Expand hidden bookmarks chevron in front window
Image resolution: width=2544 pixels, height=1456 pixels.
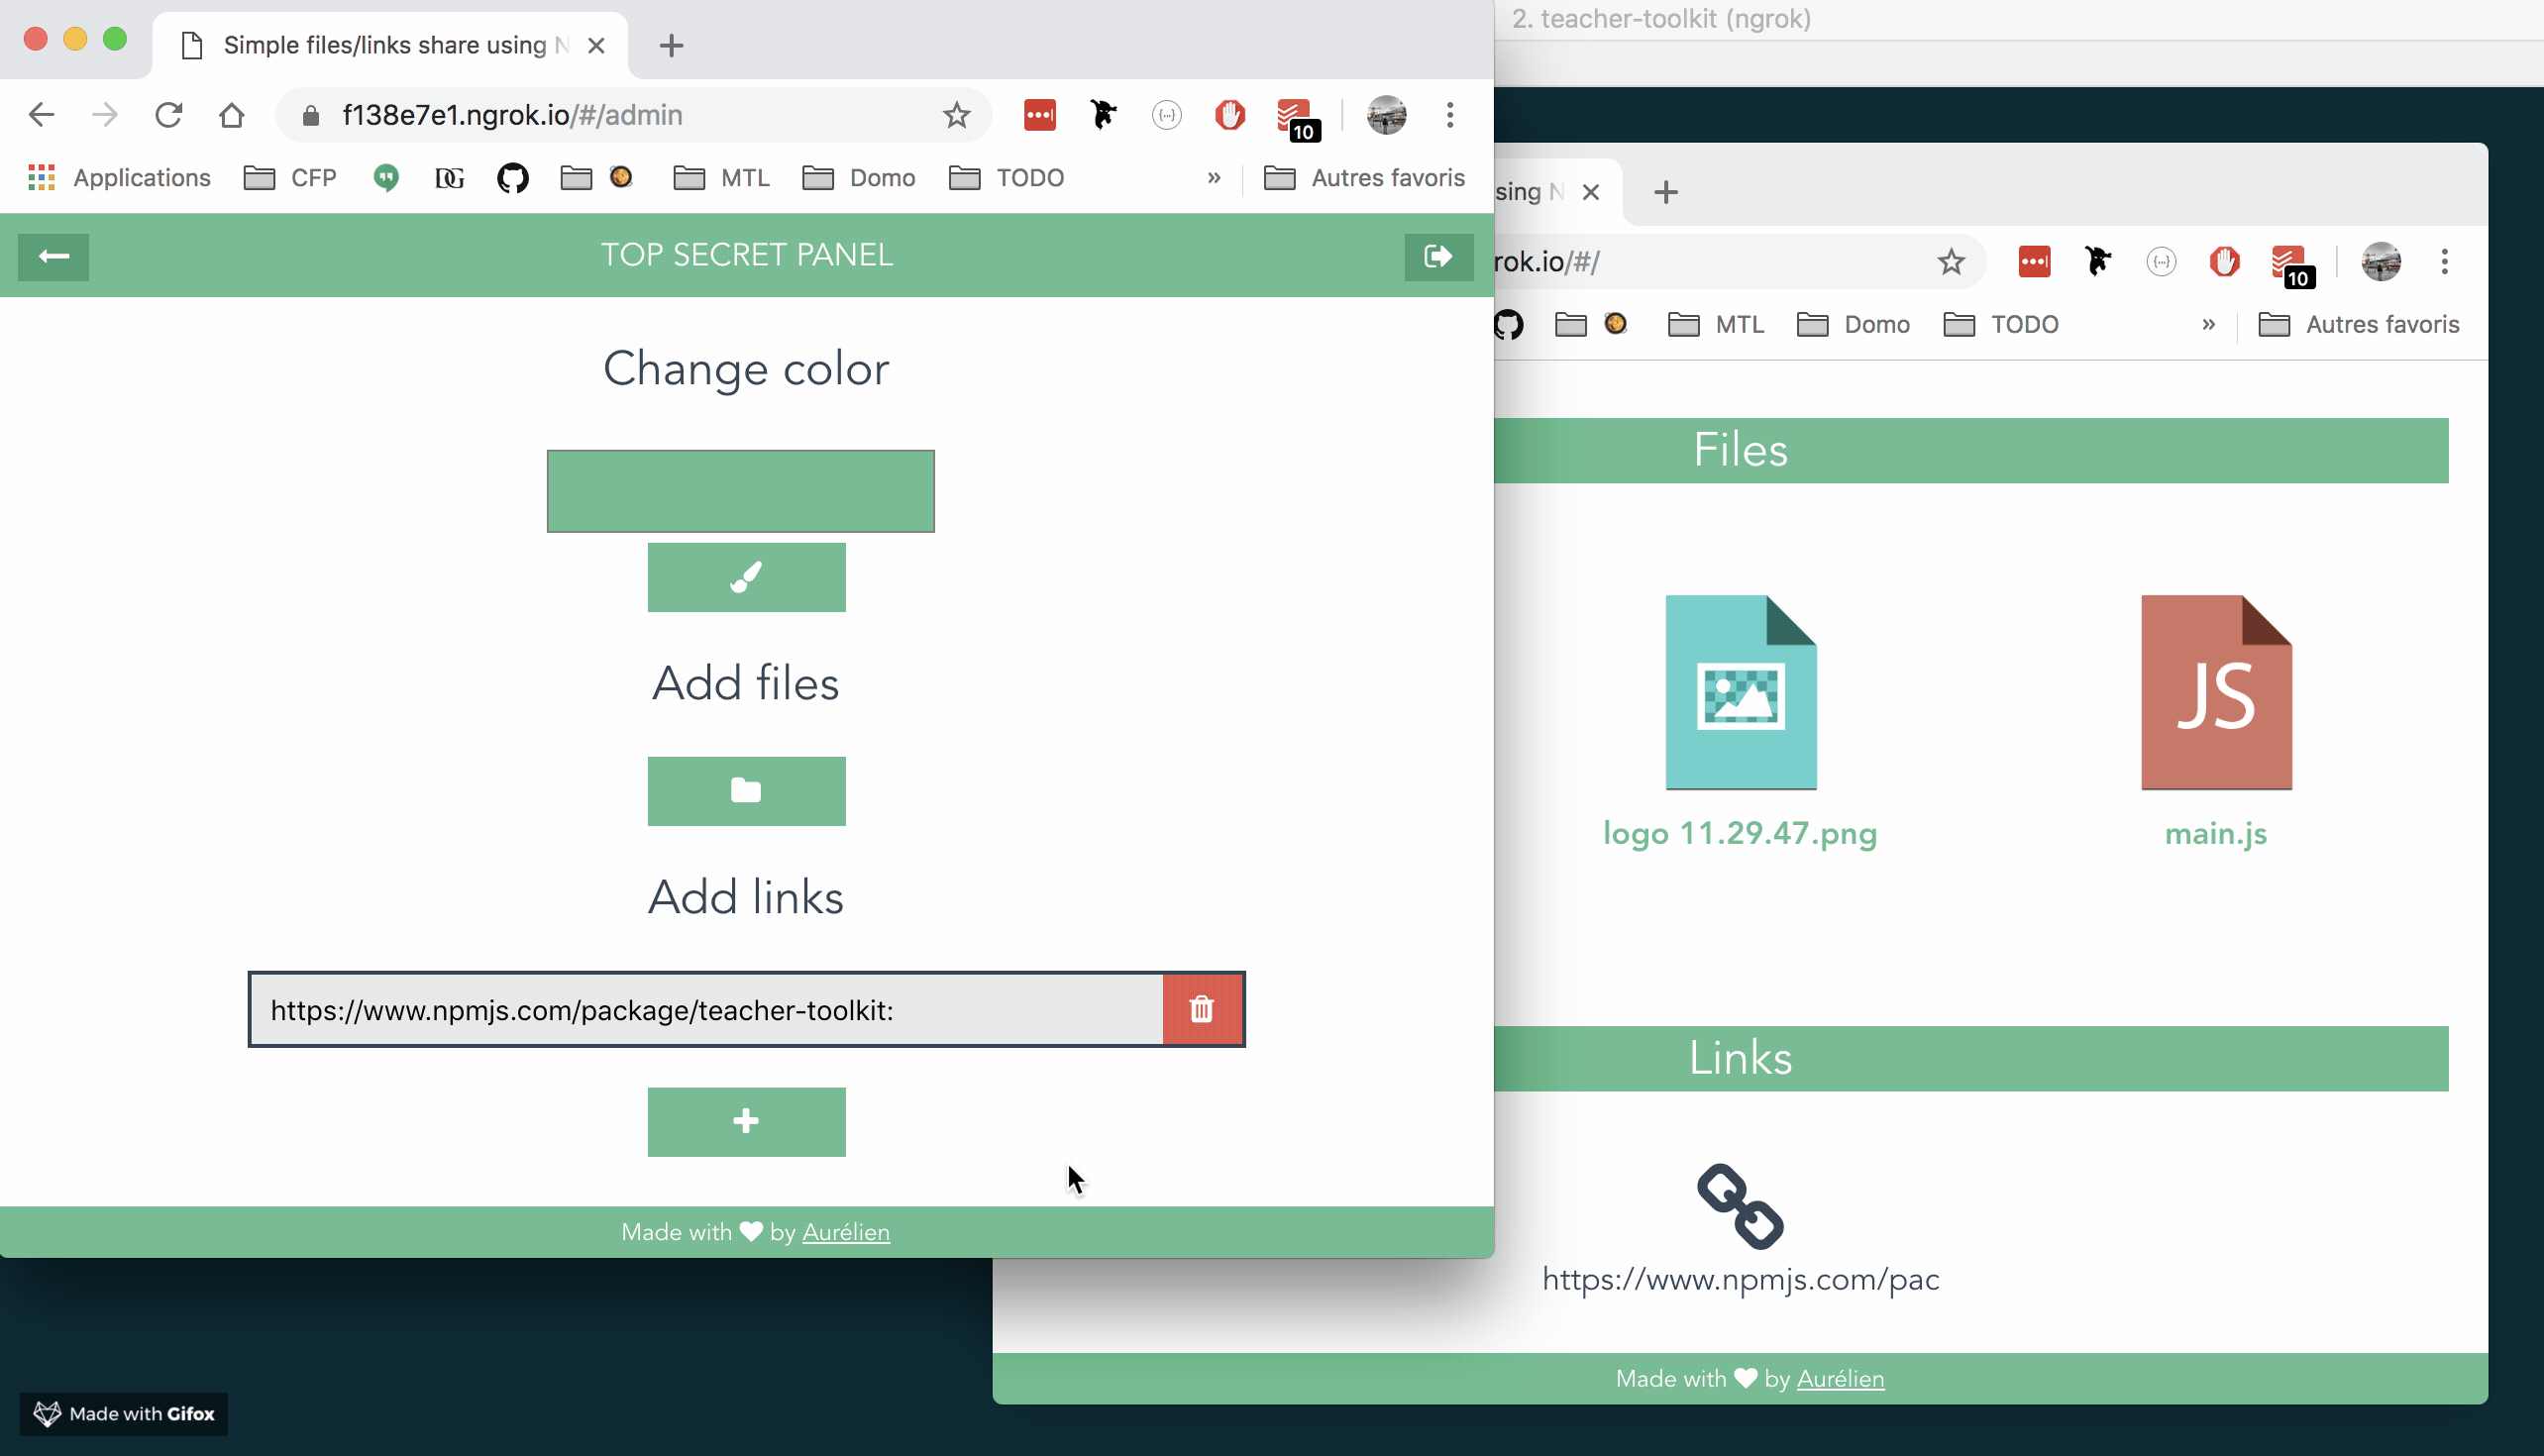[1213, 178]
